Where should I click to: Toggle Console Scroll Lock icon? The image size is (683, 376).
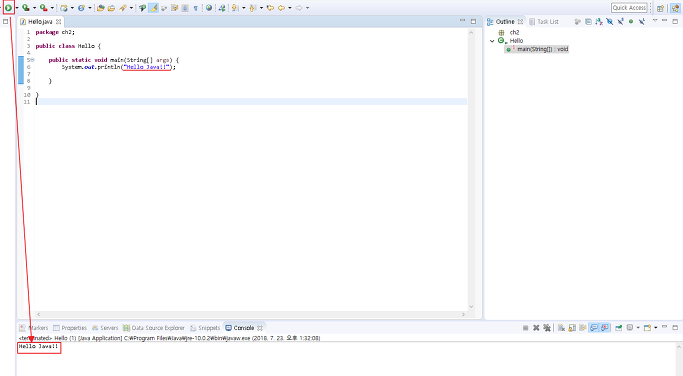click(x=572, y=328)
